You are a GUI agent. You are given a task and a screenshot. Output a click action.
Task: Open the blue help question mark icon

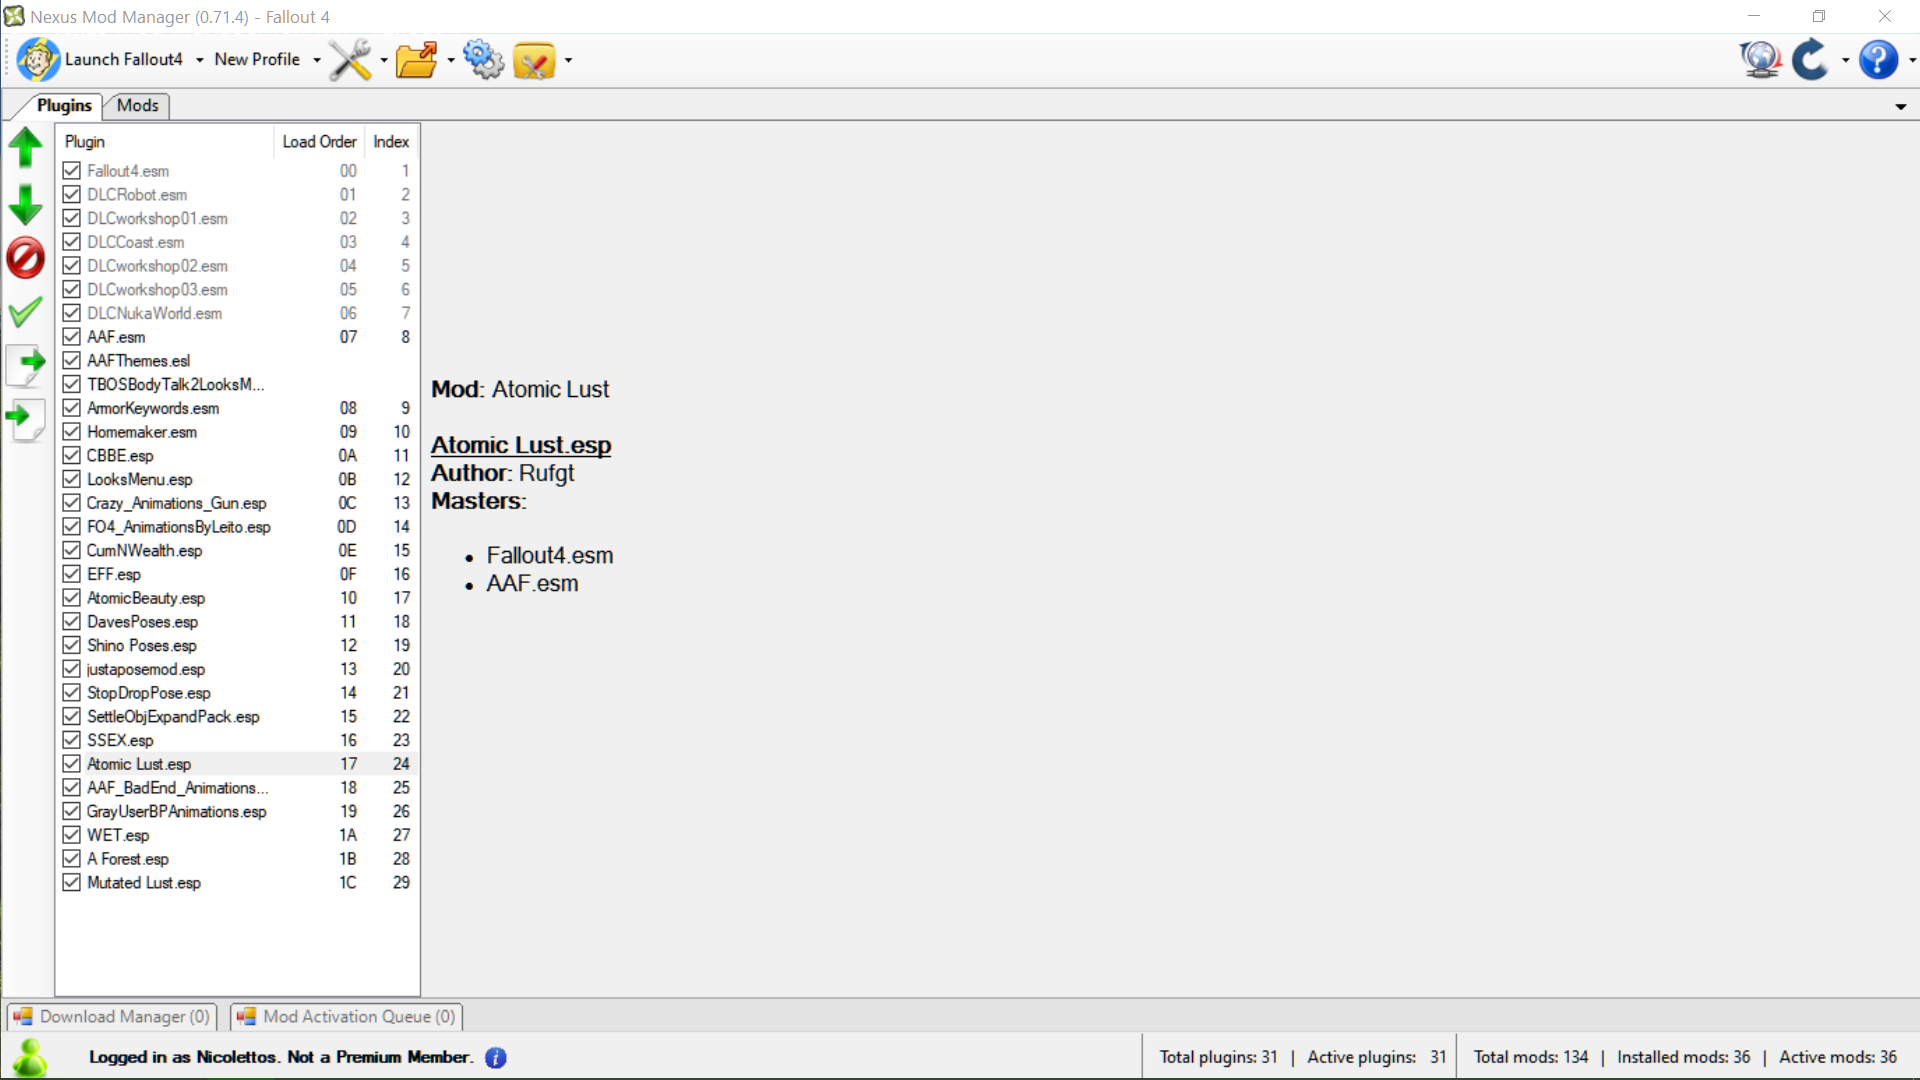(1878, 60)
